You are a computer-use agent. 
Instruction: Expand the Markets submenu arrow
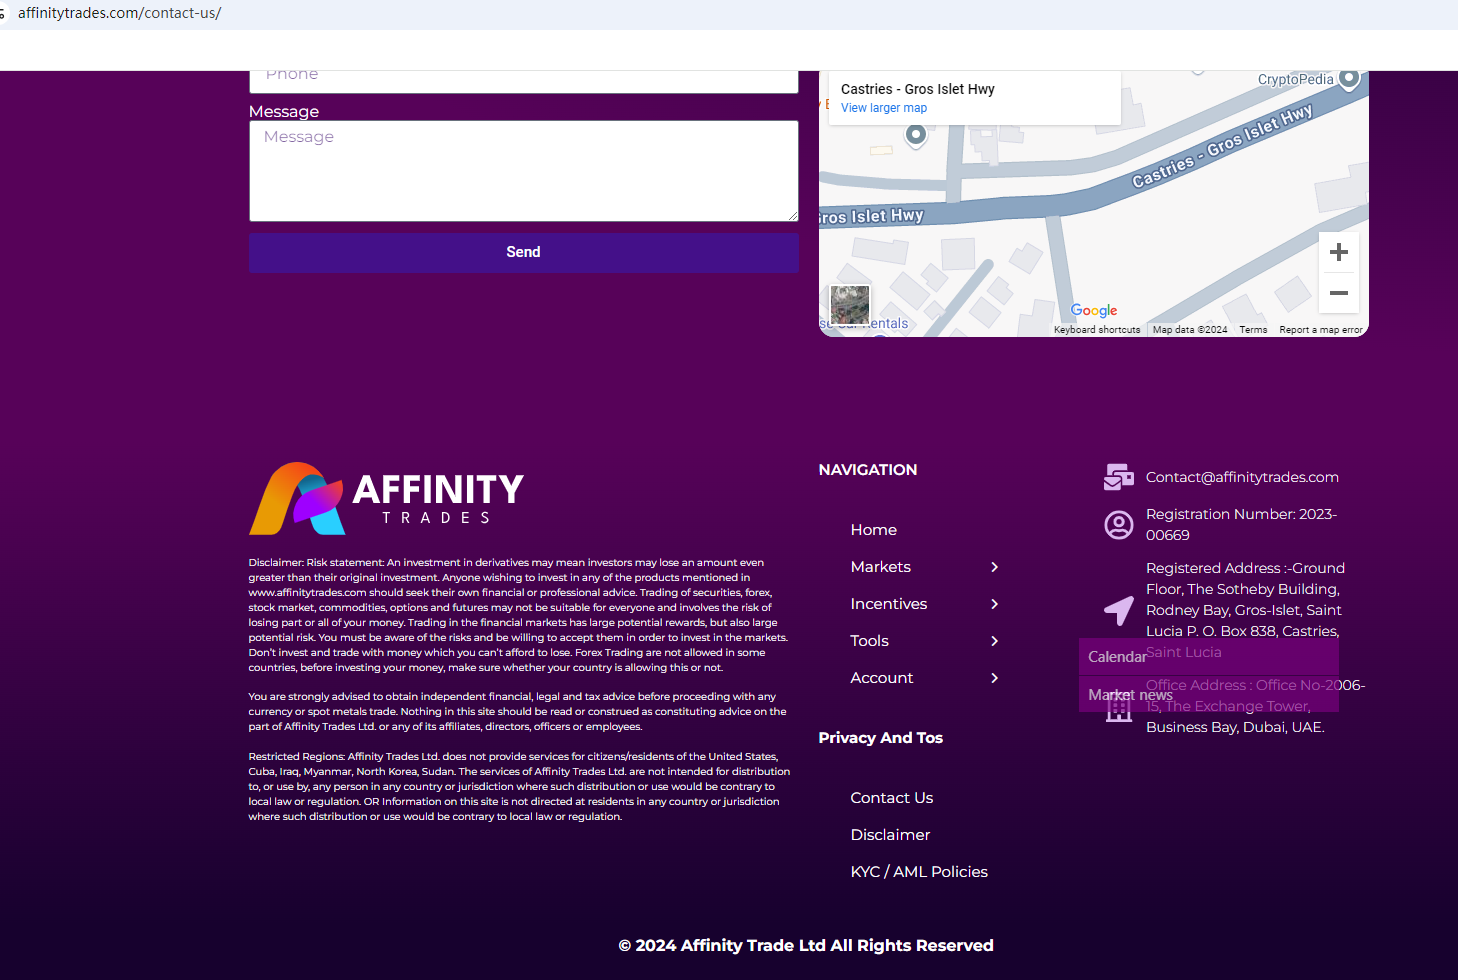[x=994, y=567]
